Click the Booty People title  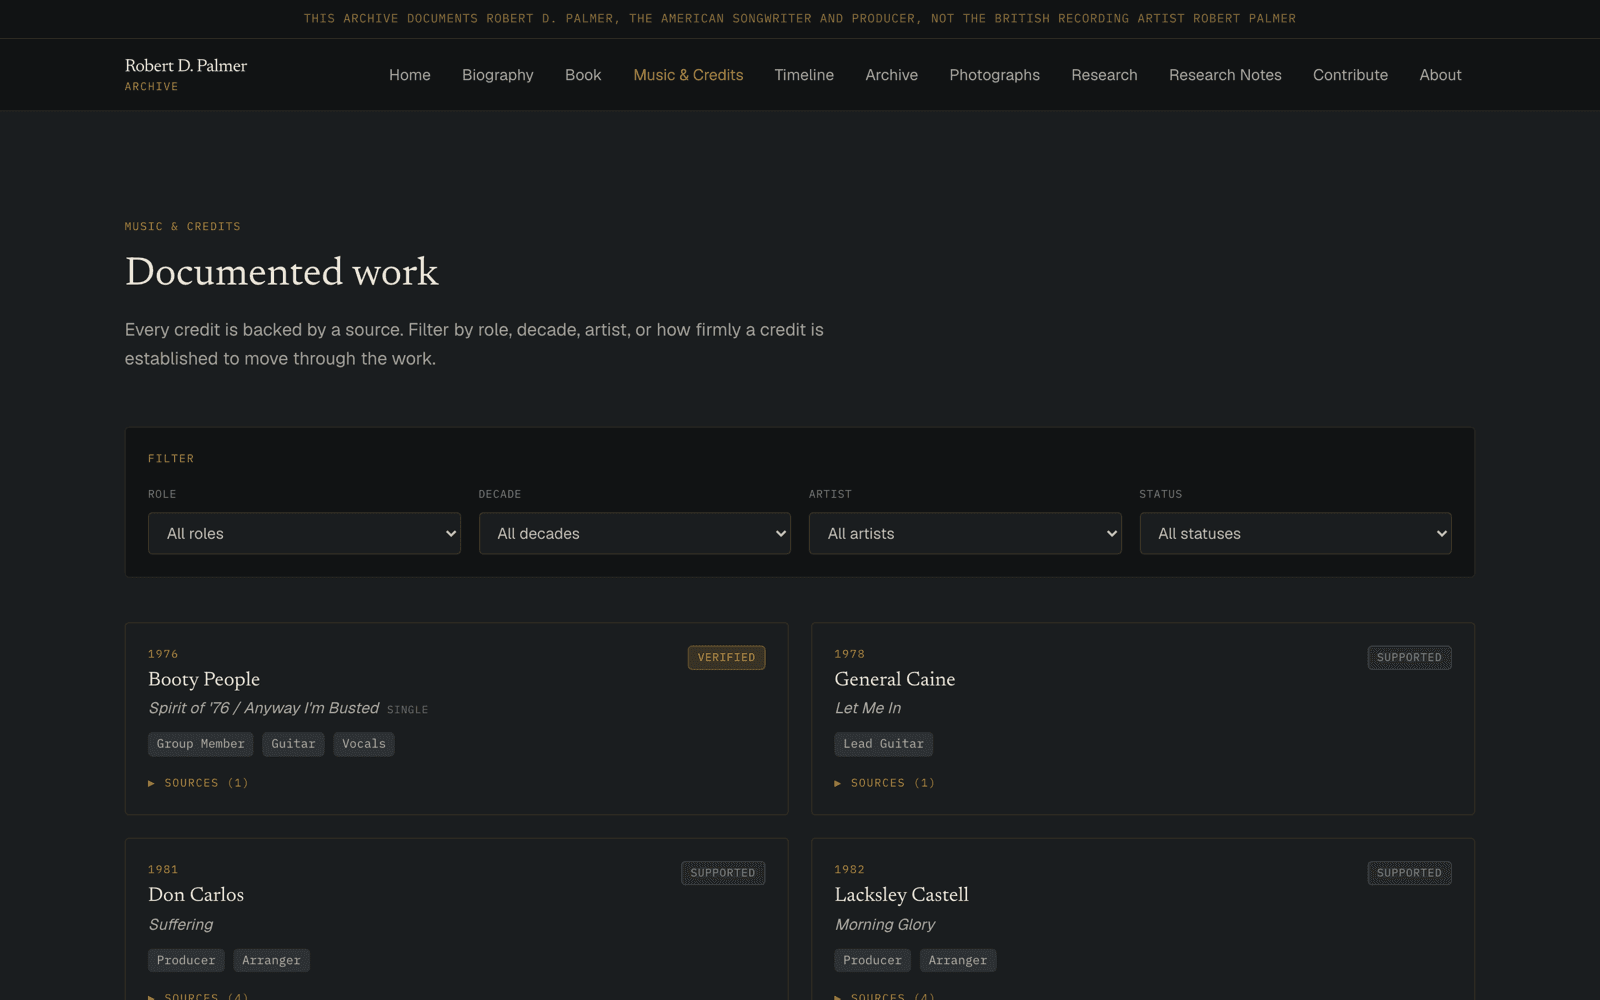pyautogui.click(x=204, y=679)
